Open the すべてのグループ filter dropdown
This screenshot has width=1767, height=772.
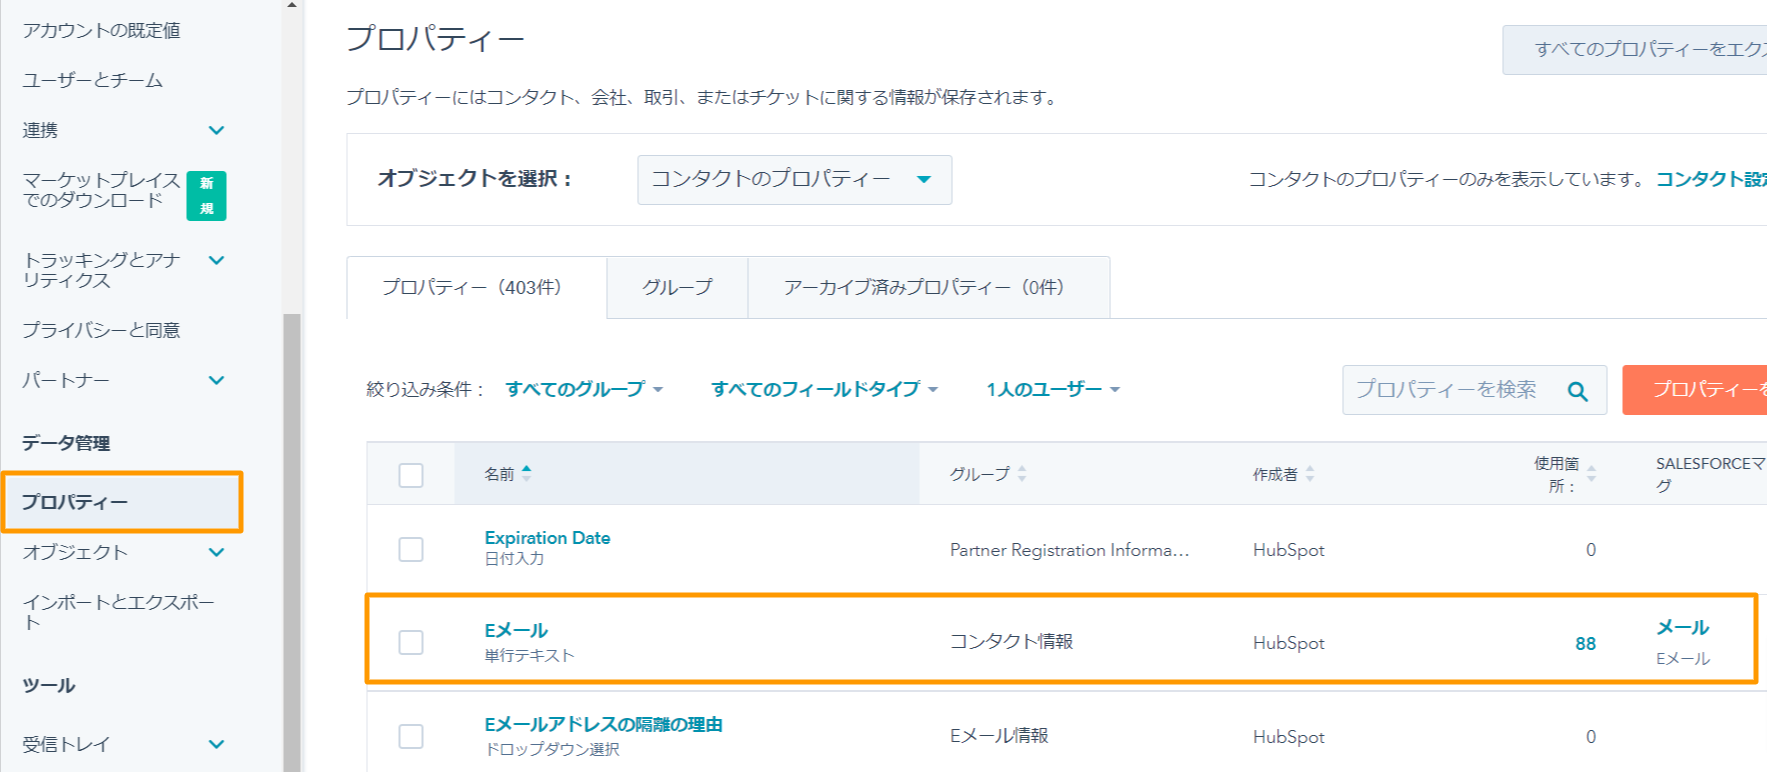584,389
